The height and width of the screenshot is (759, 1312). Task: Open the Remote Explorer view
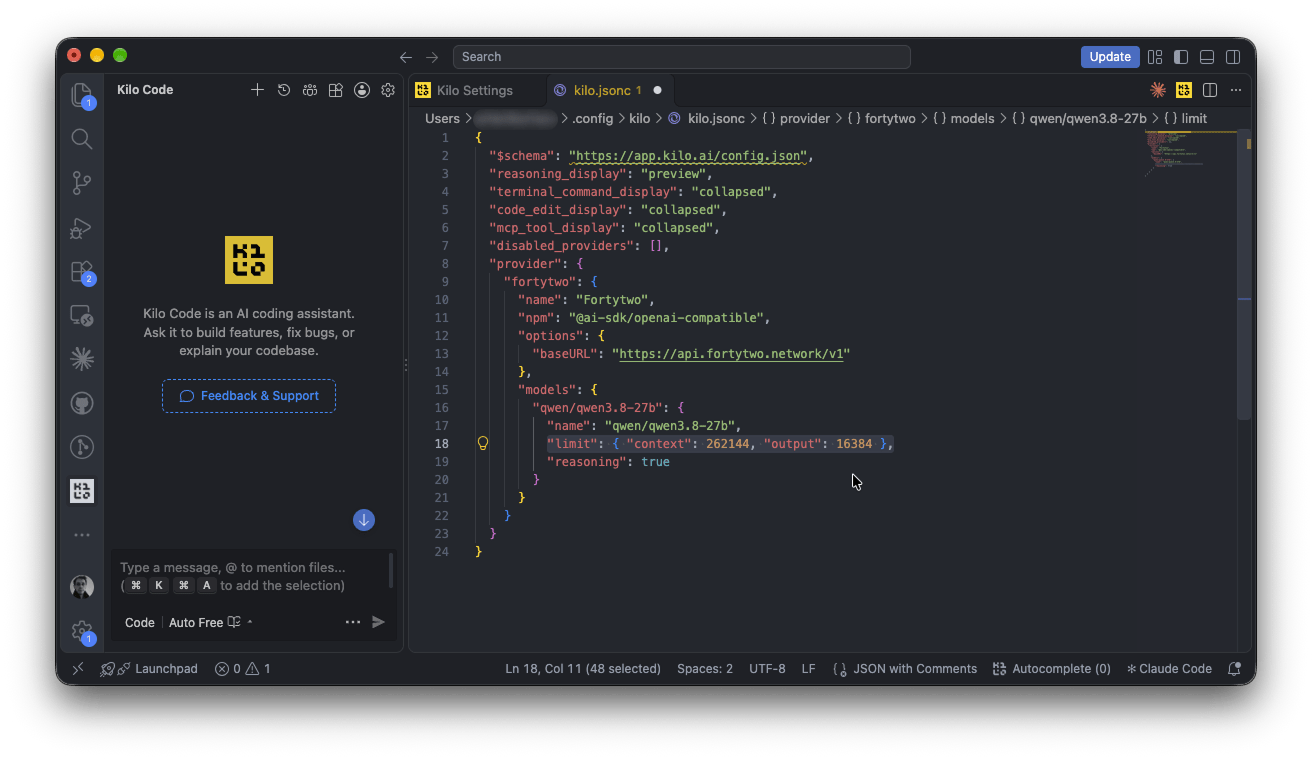pos(82,316)
